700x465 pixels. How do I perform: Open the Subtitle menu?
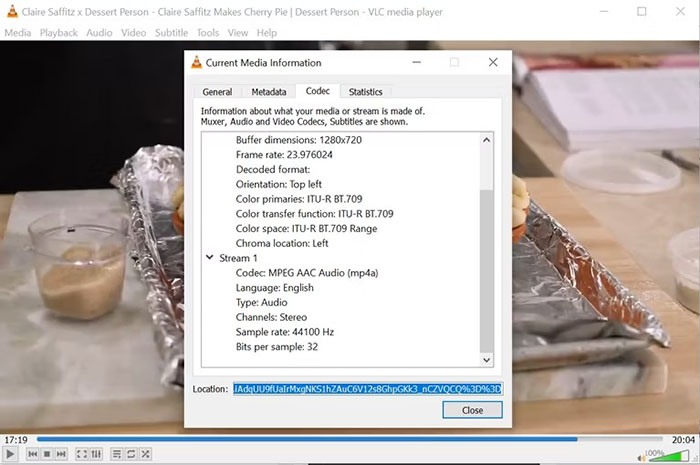pos(171,33)
